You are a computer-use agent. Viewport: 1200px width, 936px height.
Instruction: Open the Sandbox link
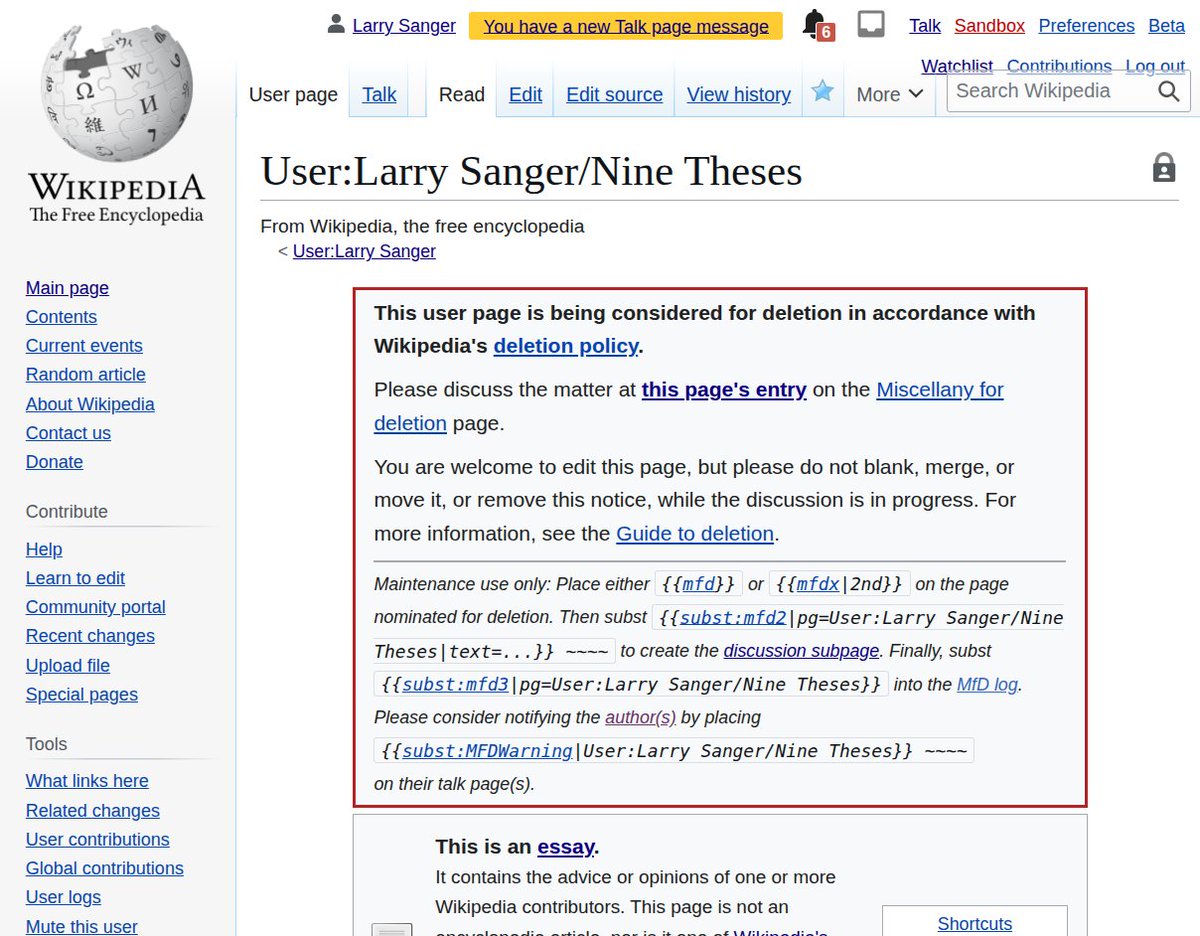coord(989,26)
